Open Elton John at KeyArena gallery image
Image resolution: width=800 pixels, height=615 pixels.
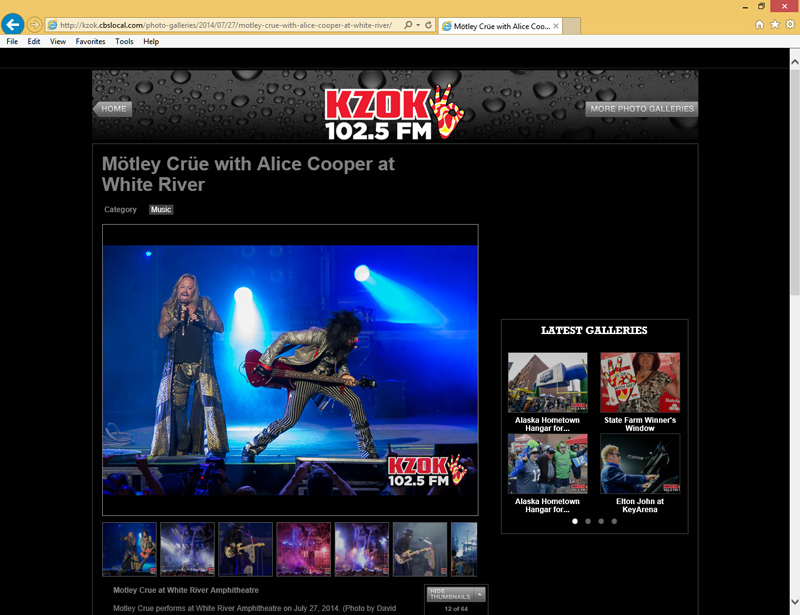coord(640,463)
